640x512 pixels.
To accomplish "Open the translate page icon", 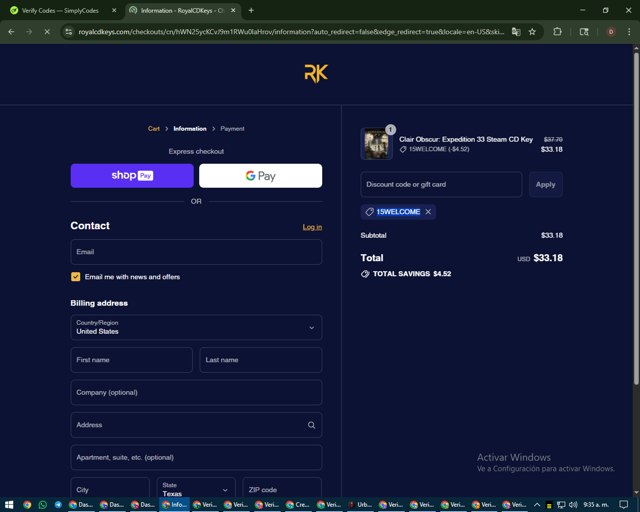I will pos(516,31).
